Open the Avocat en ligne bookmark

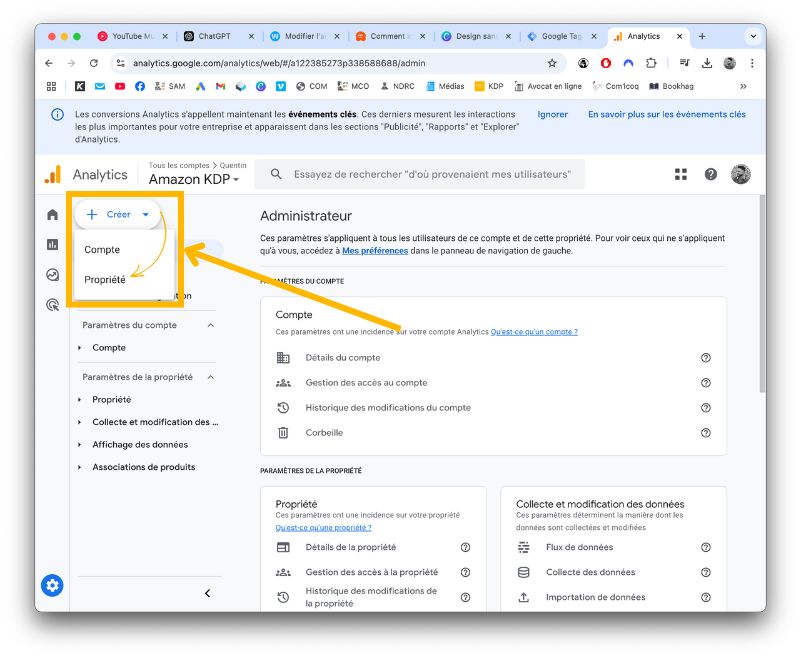(548, 86)
